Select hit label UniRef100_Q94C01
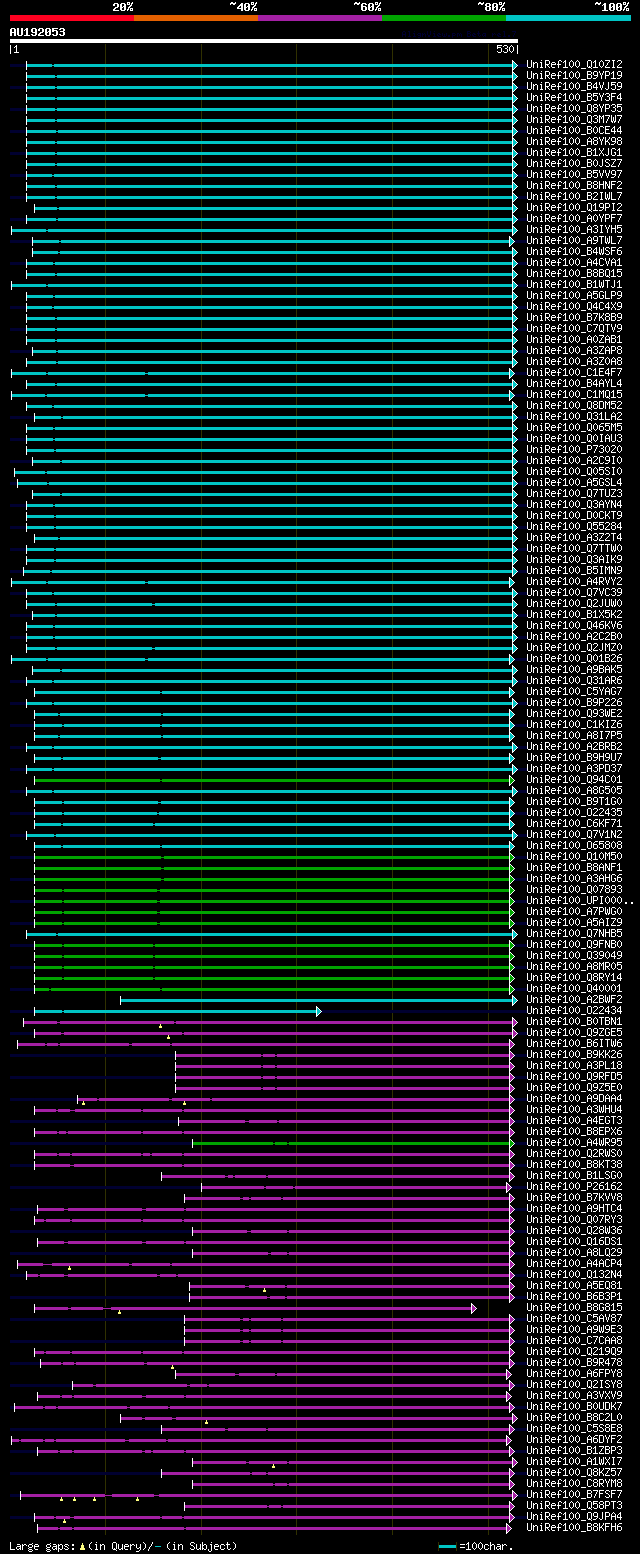Viewport: 640px width, 1554px height. 574,779
